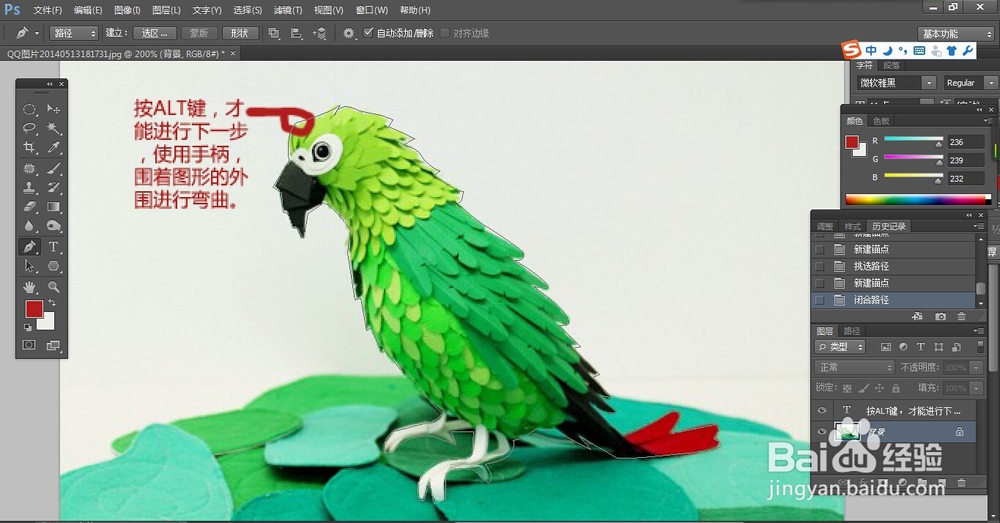
Task: Swap foreground and background colors
Action: coord(52,303)
